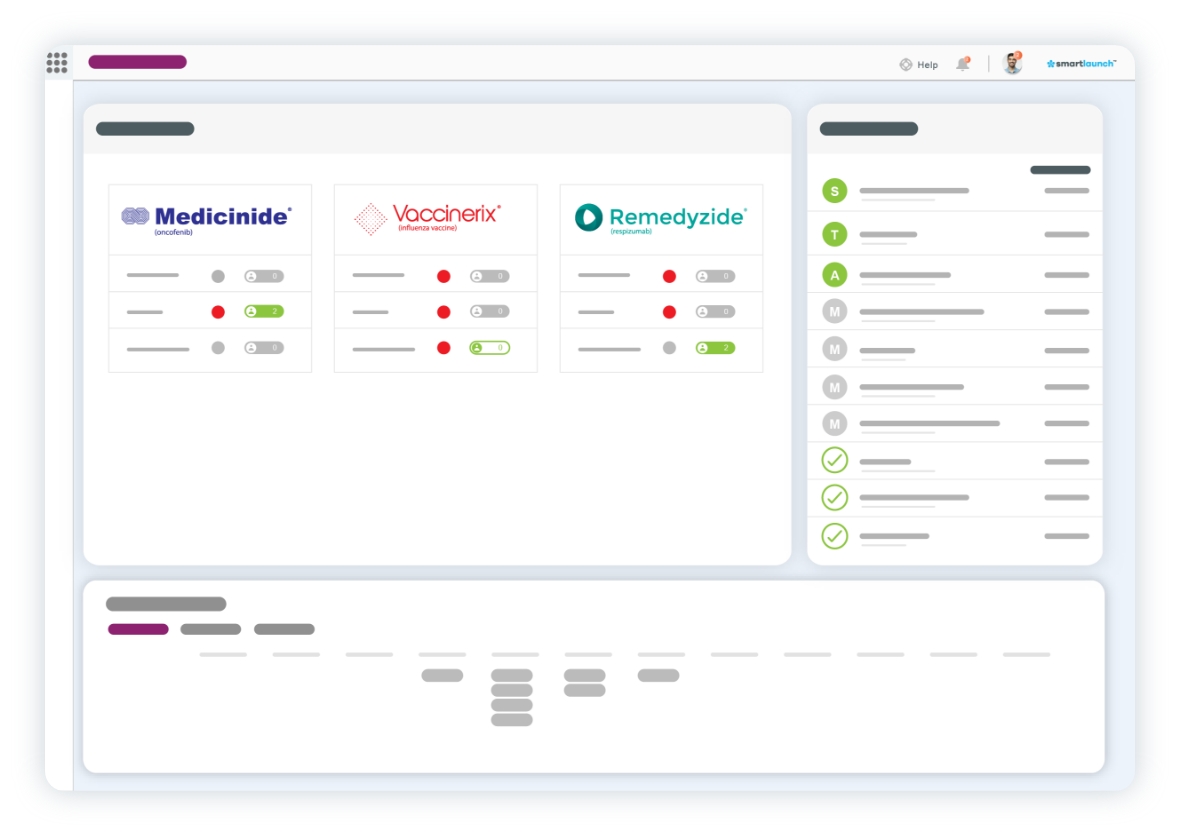Click the bottom item in the four-pill stack
Viewport: 1180px width, 836px height.
512,720
